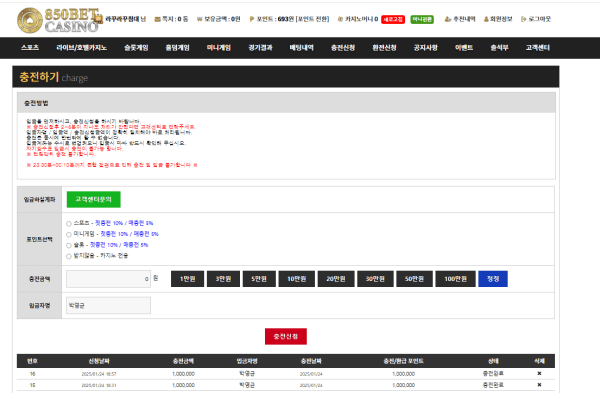Select the 미니게임 bonus point radio
Screen dimensions: 600x393
[69, 235]
